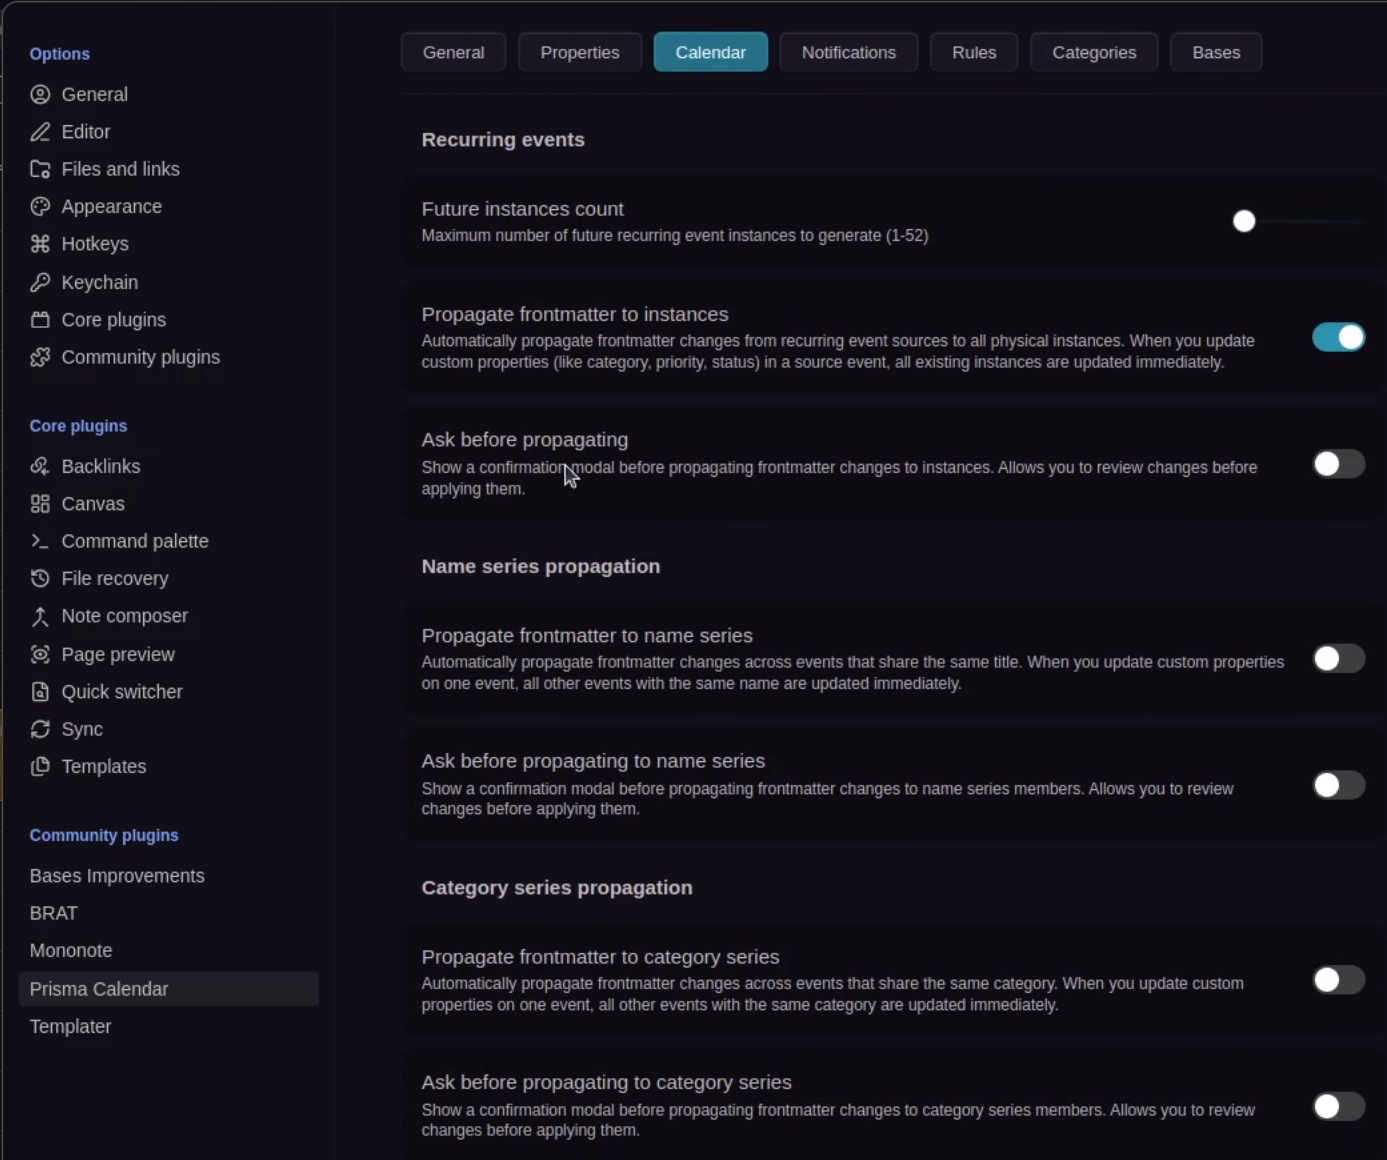Image resolution: width=1387 pixels, height=1160 pixels.
Task: Switch to the Bases tab
Action: click(1215, 53)
